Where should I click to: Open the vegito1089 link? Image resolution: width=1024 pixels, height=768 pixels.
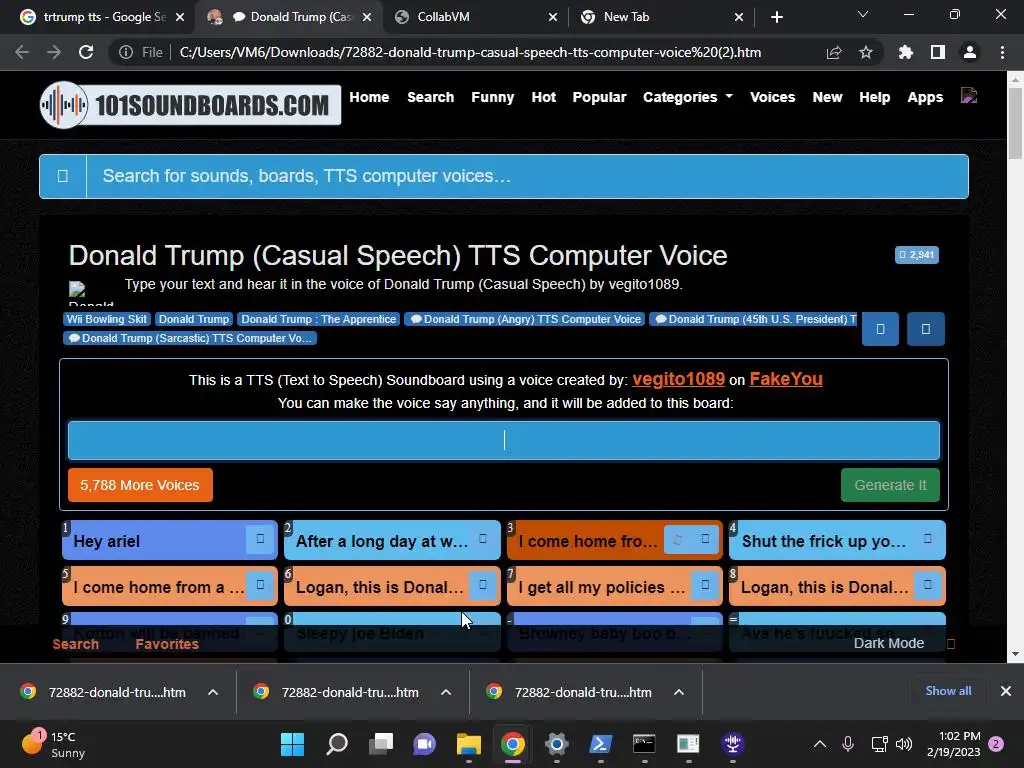679,379
